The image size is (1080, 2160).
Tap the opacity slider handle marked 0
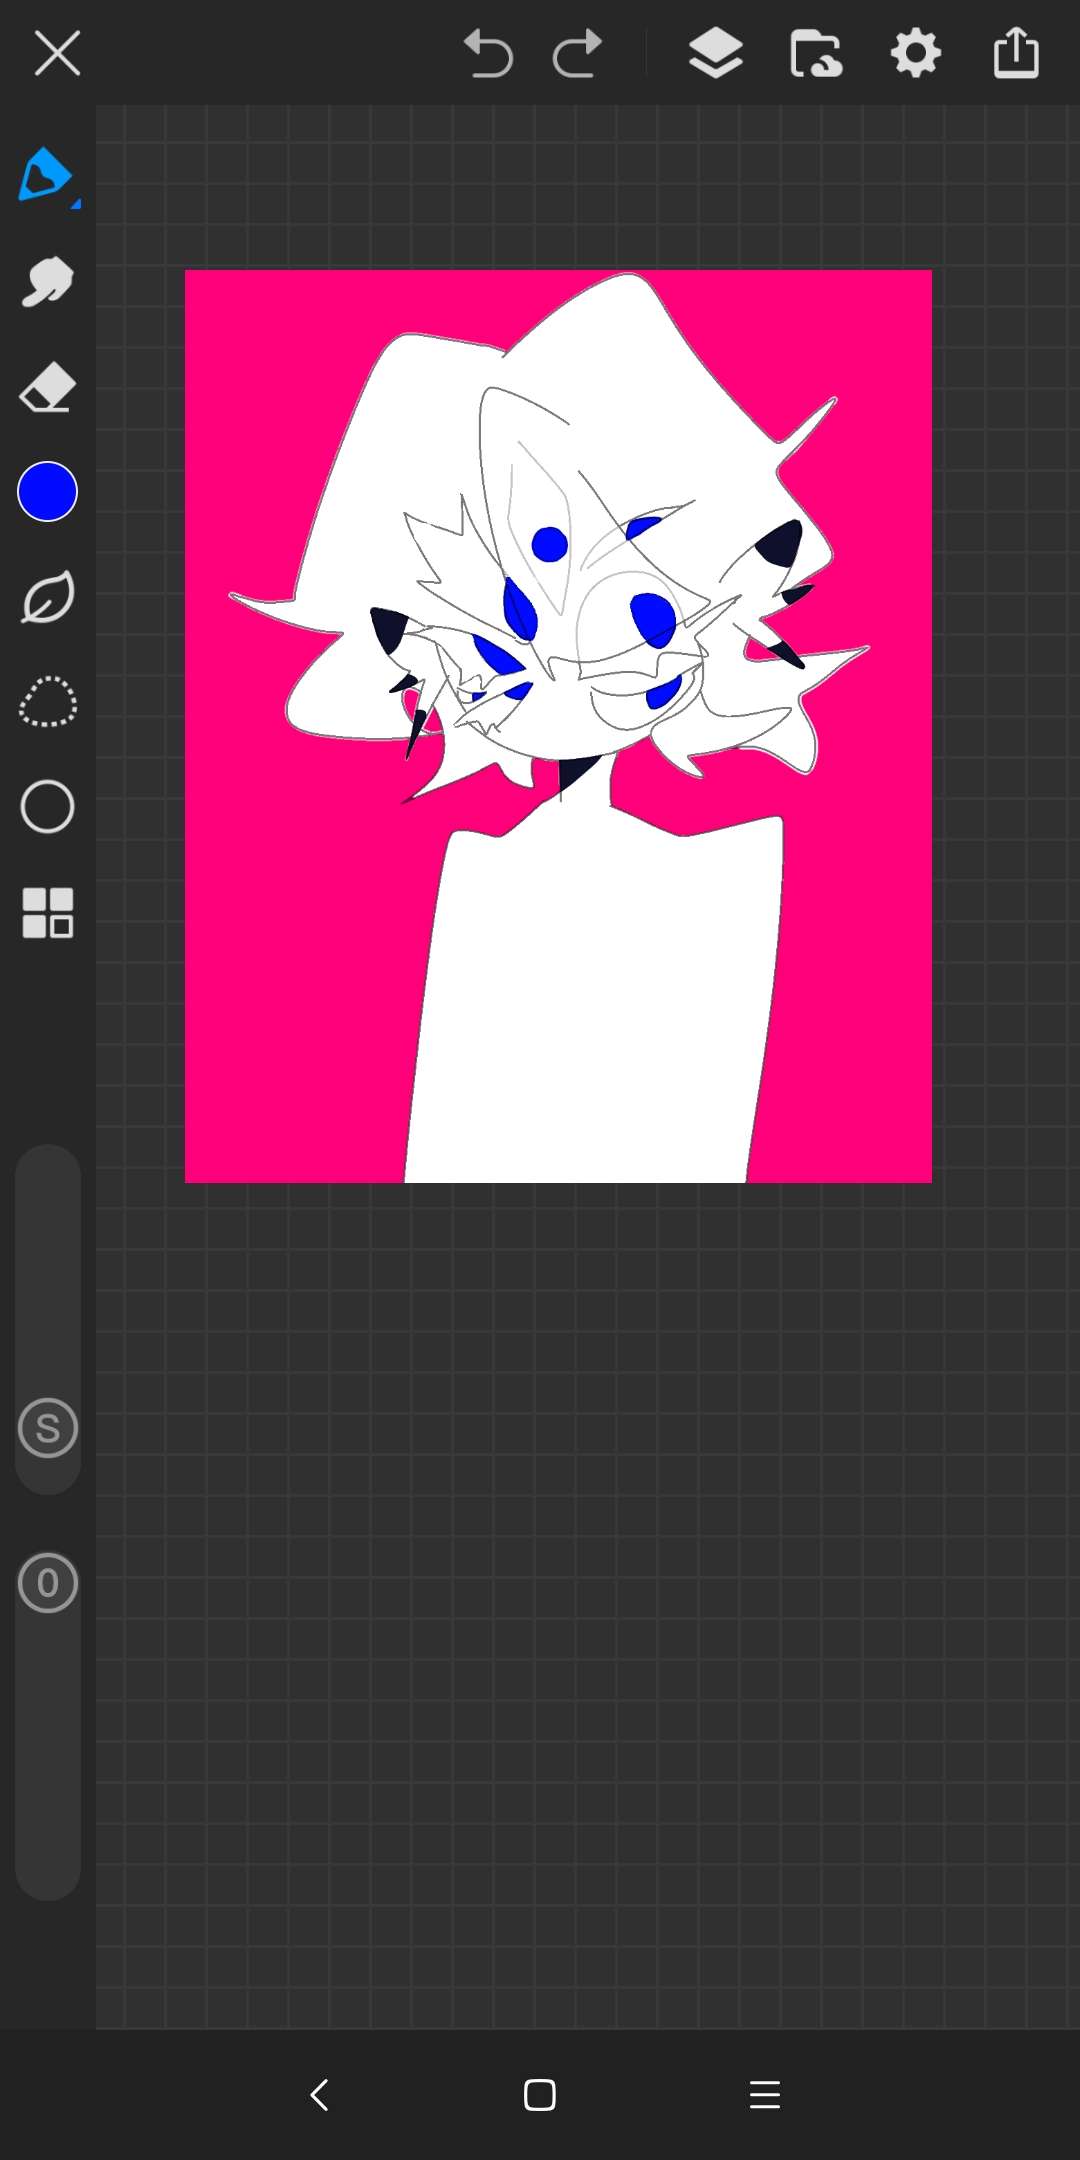pyautogui.click(x=47, y=1583)
